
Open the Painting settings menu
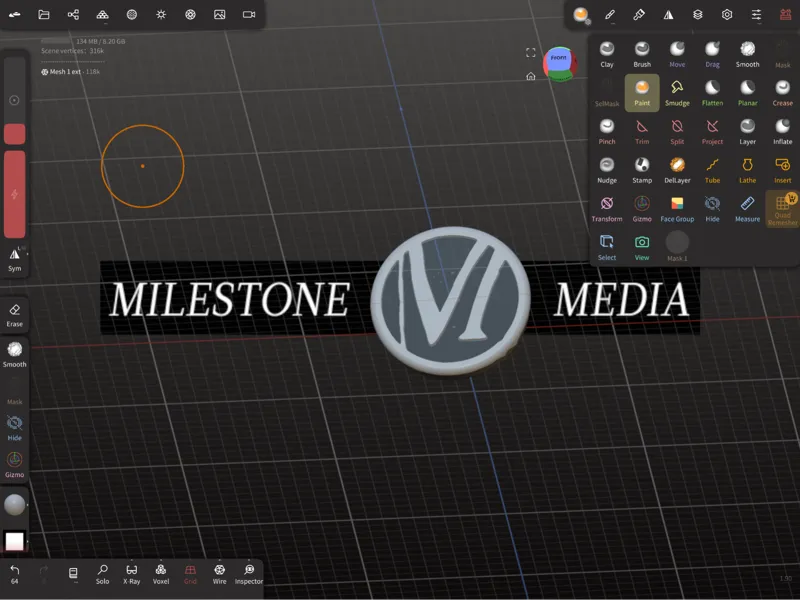coord(639,15)
